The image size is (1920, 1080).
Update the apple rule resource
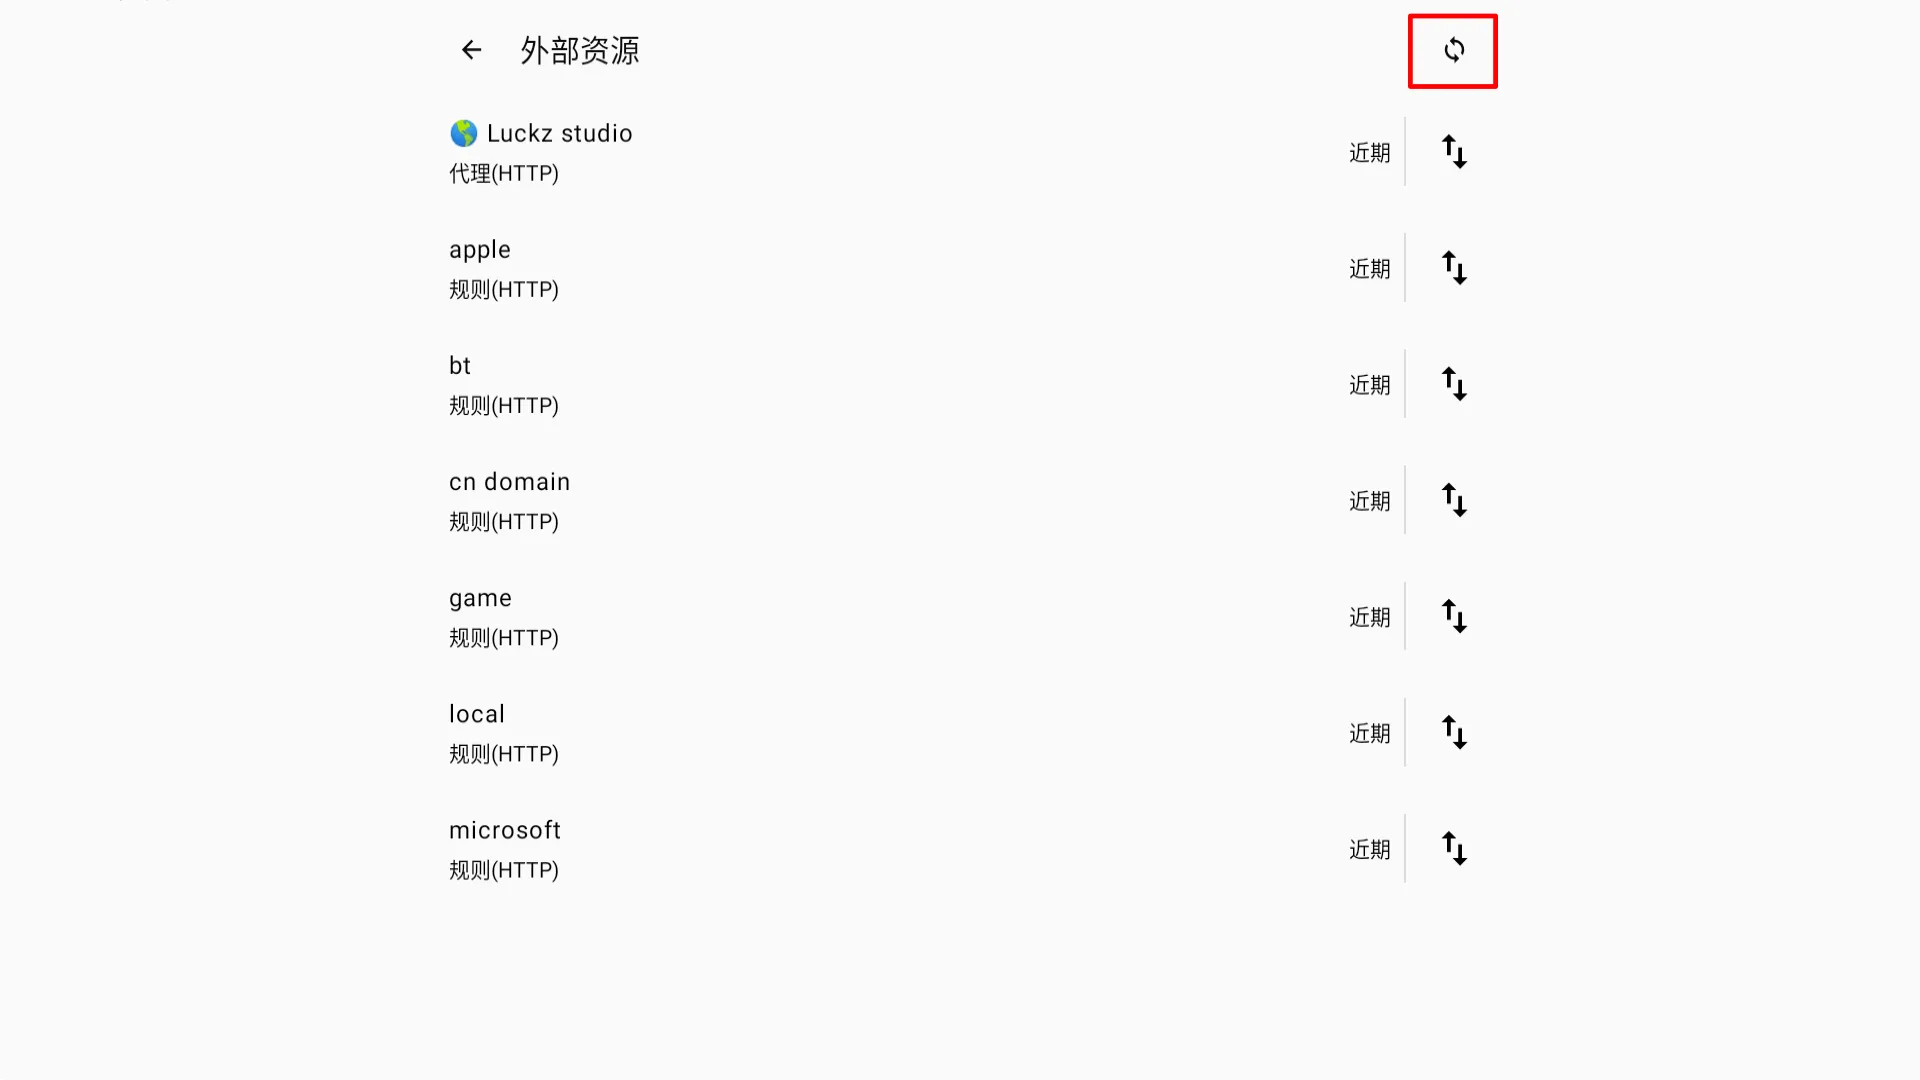[1453, 268]
